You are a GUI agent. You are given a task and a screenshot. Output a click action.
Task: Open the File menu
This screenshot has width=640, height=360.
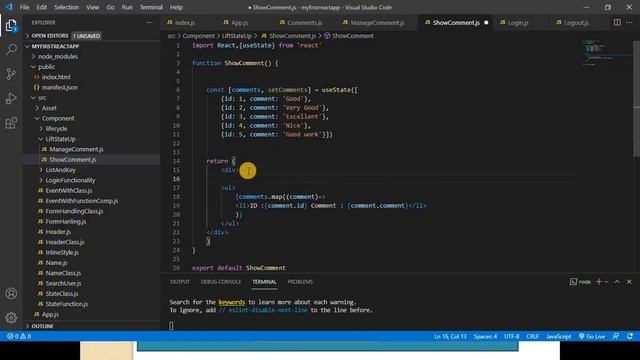click(x=24, y=7)
